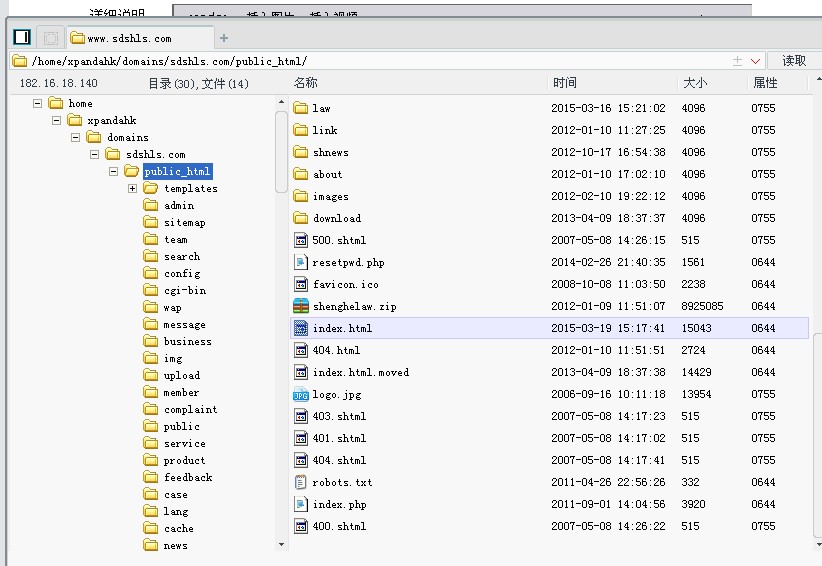The image size is (822, 566).
Task: Open a new tab with plus icon
Action: tap(224, 38)
